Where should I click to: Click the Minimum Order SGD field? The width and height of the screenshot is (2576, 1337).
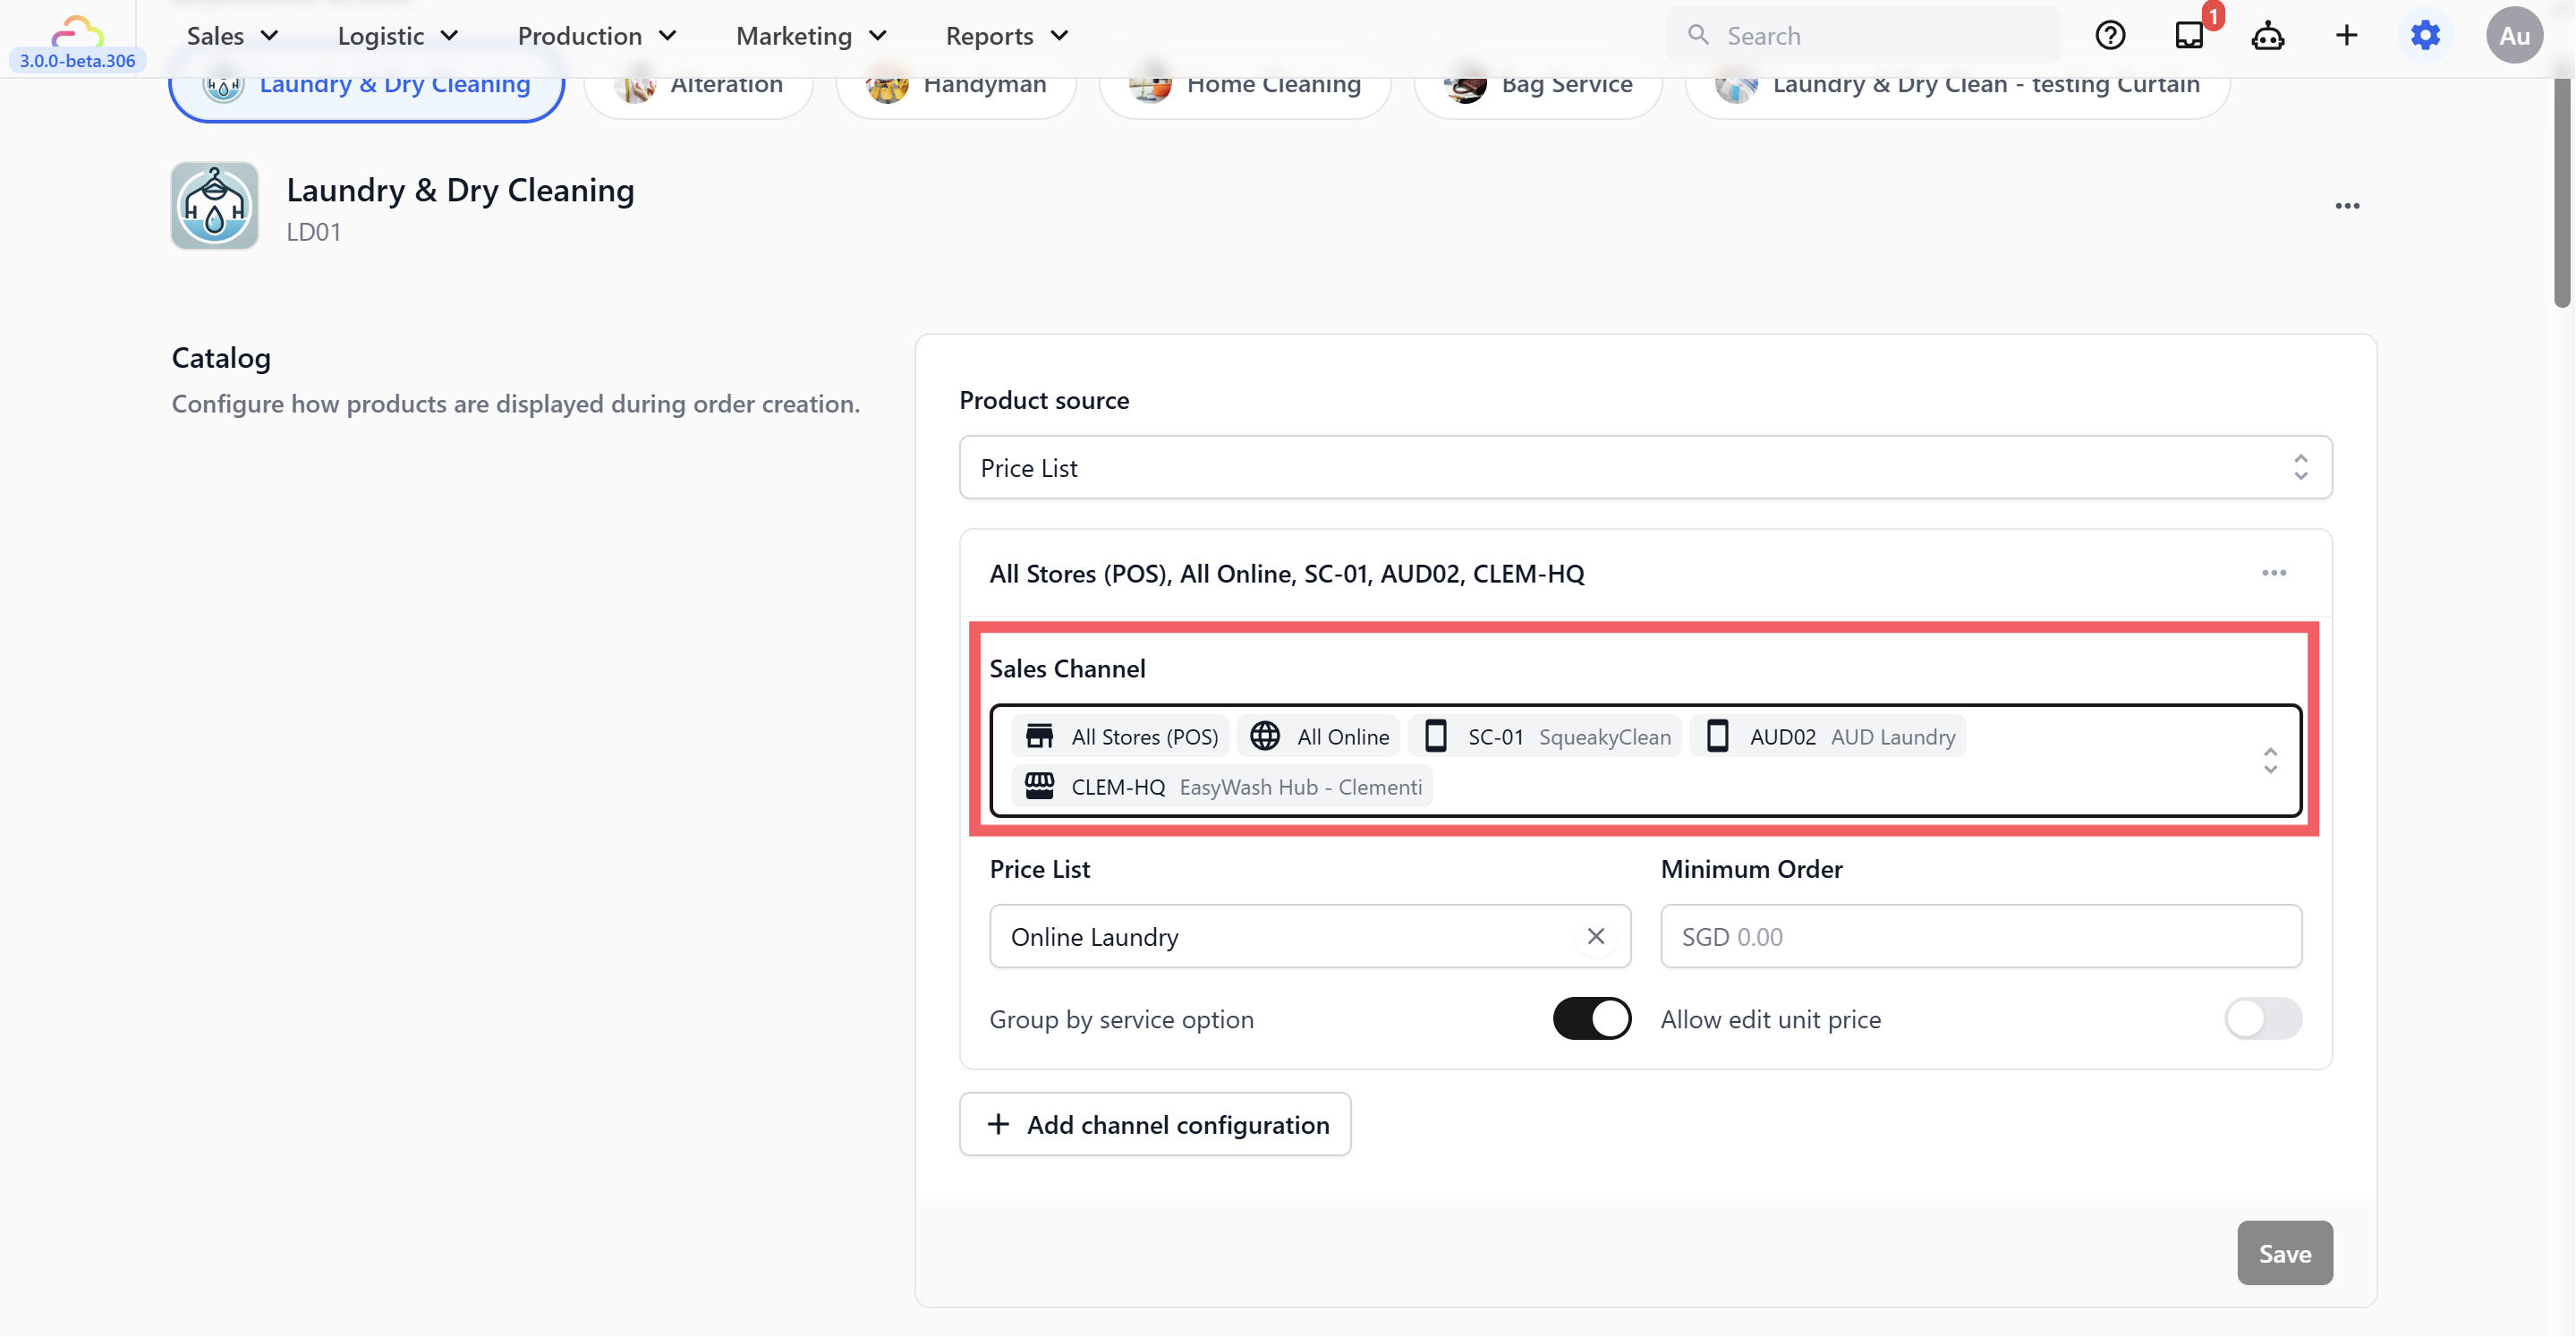point(1980,936)
